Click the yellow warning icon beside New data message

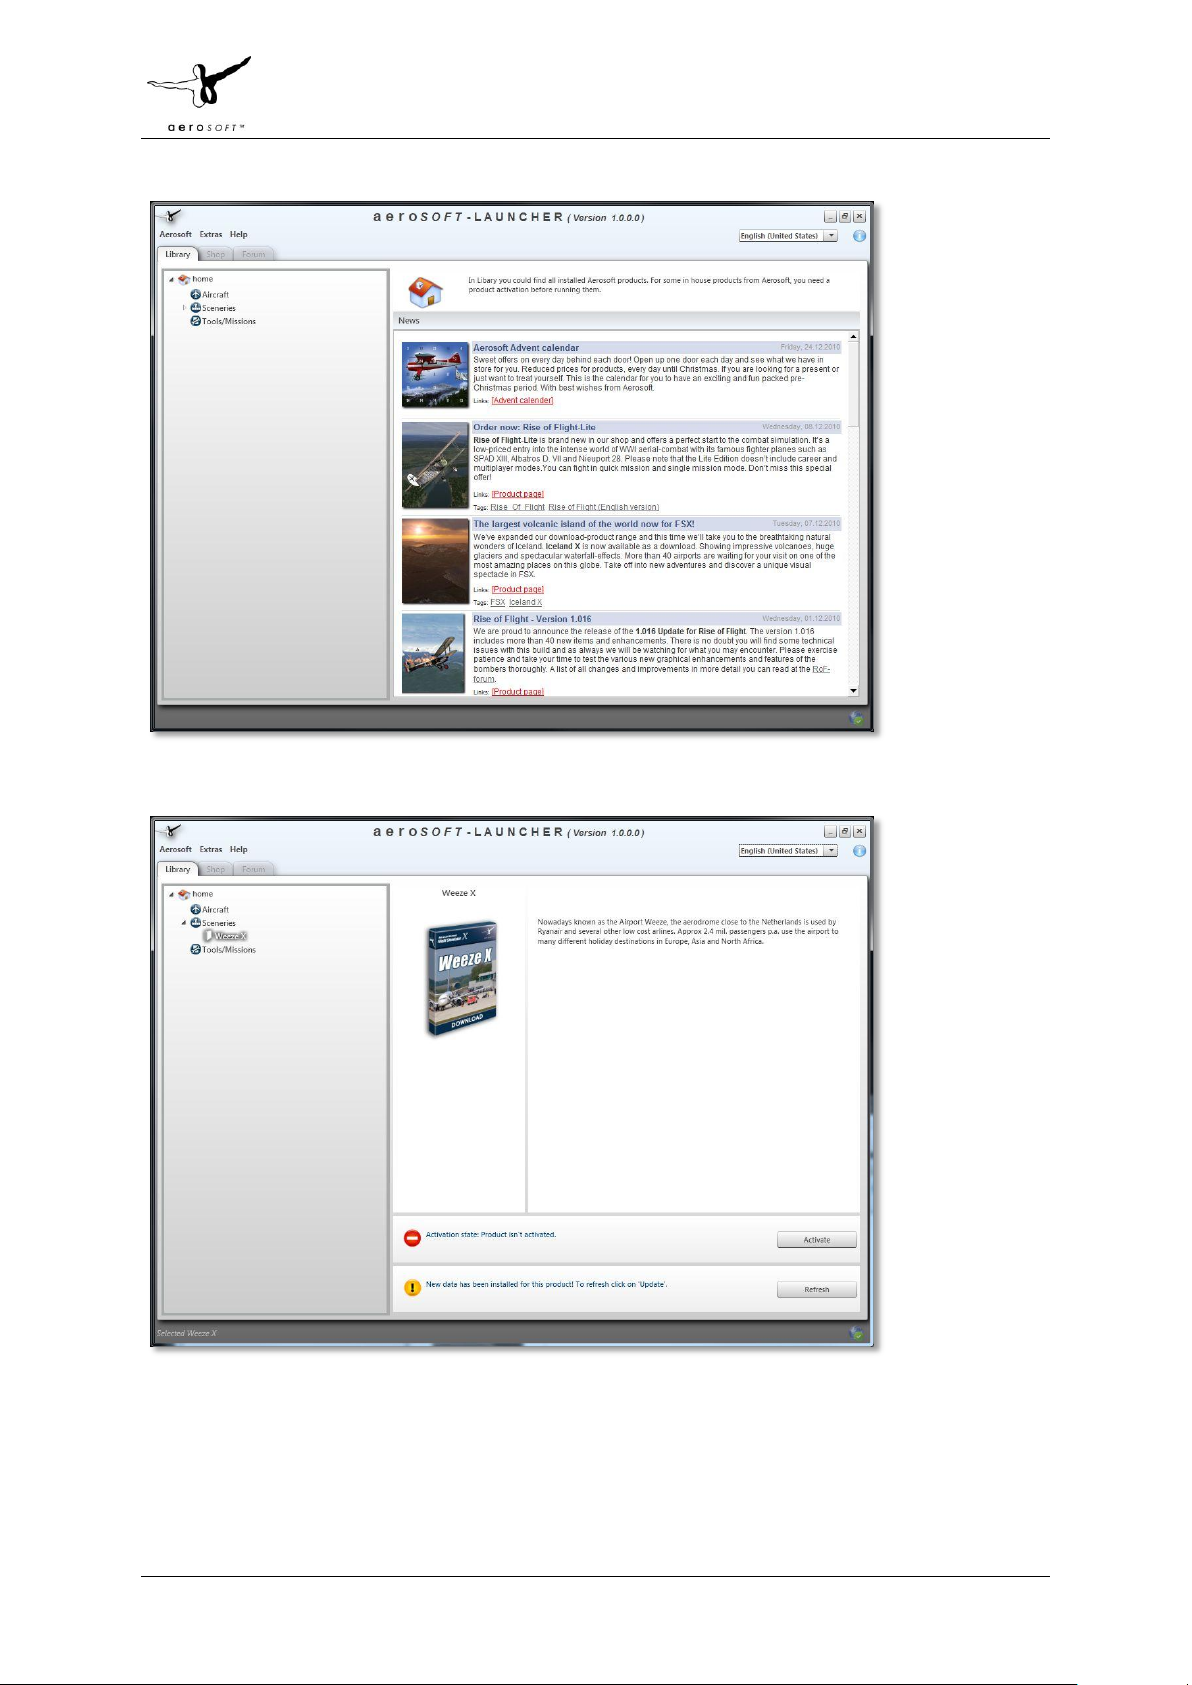[412, 1288]
